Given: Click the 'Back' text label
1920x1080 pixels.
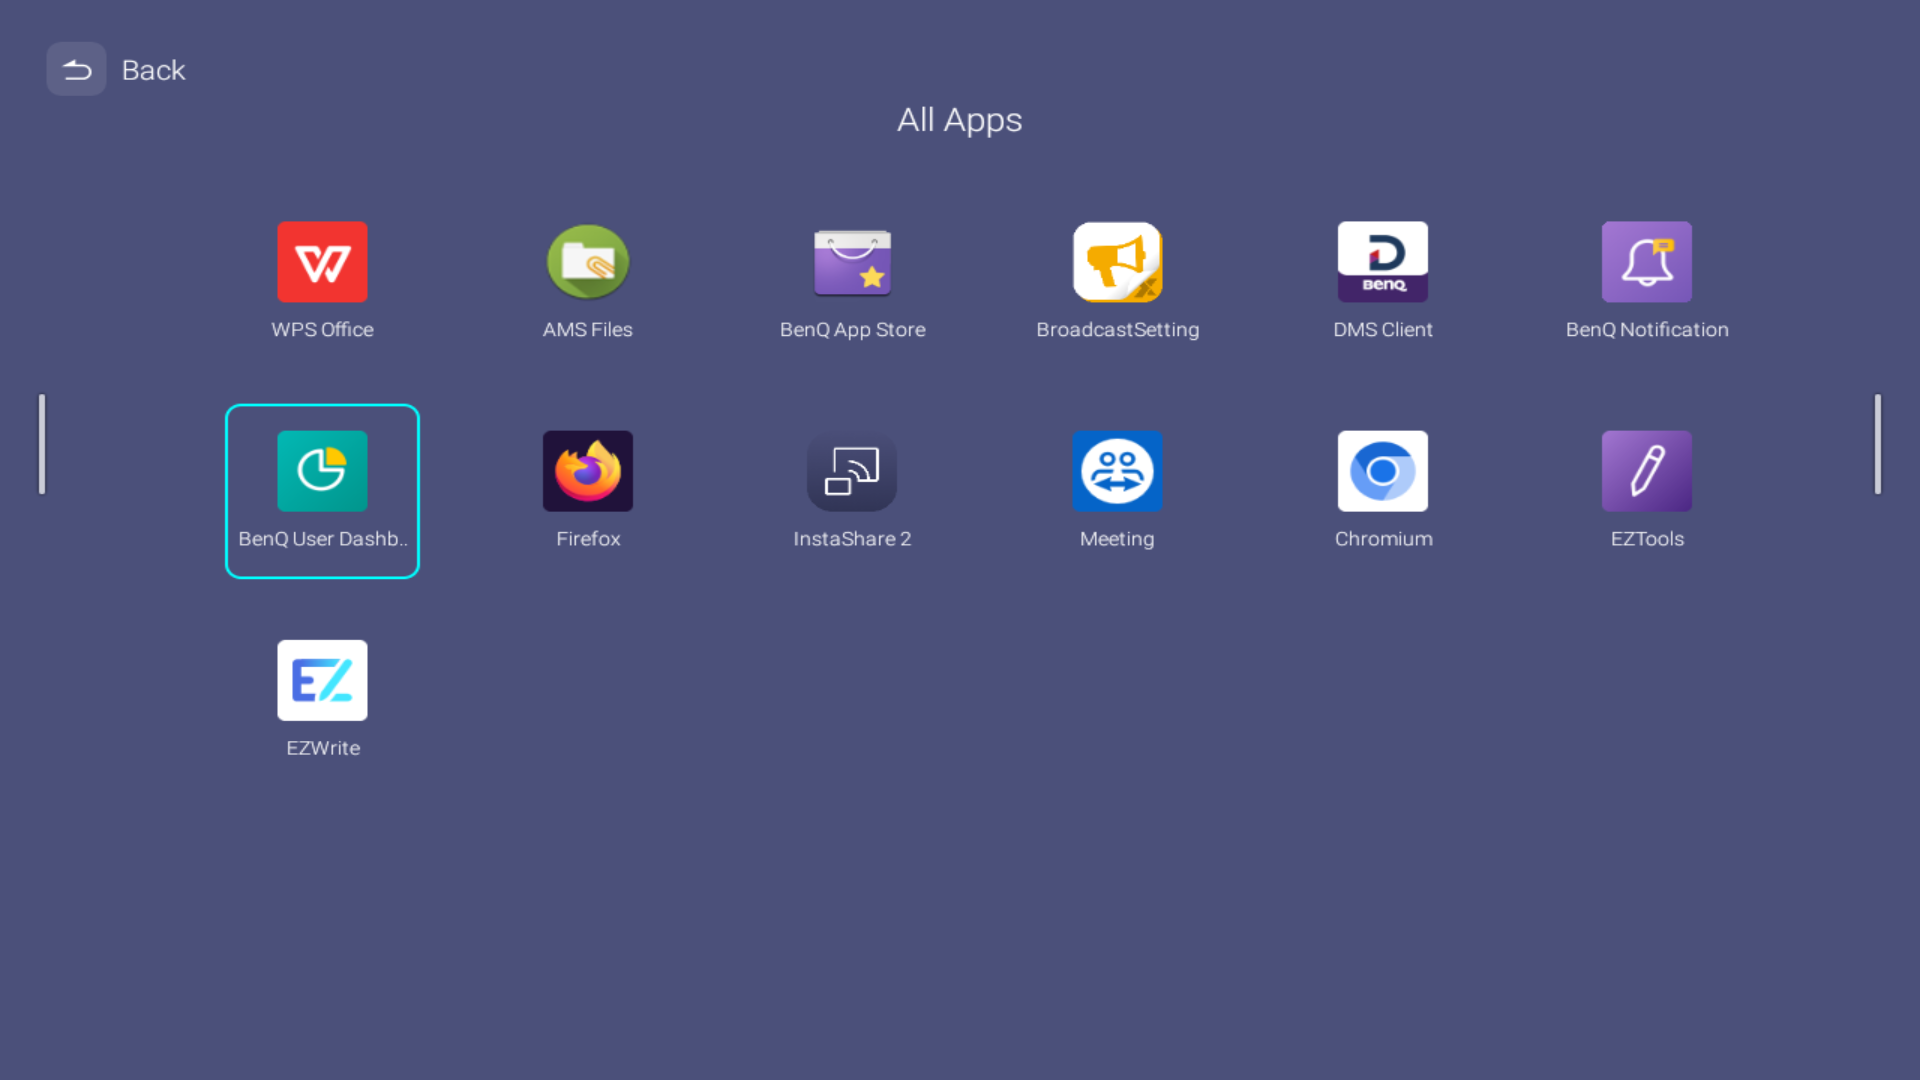Looking at the screenshot, I should click(x=153, y=70).
